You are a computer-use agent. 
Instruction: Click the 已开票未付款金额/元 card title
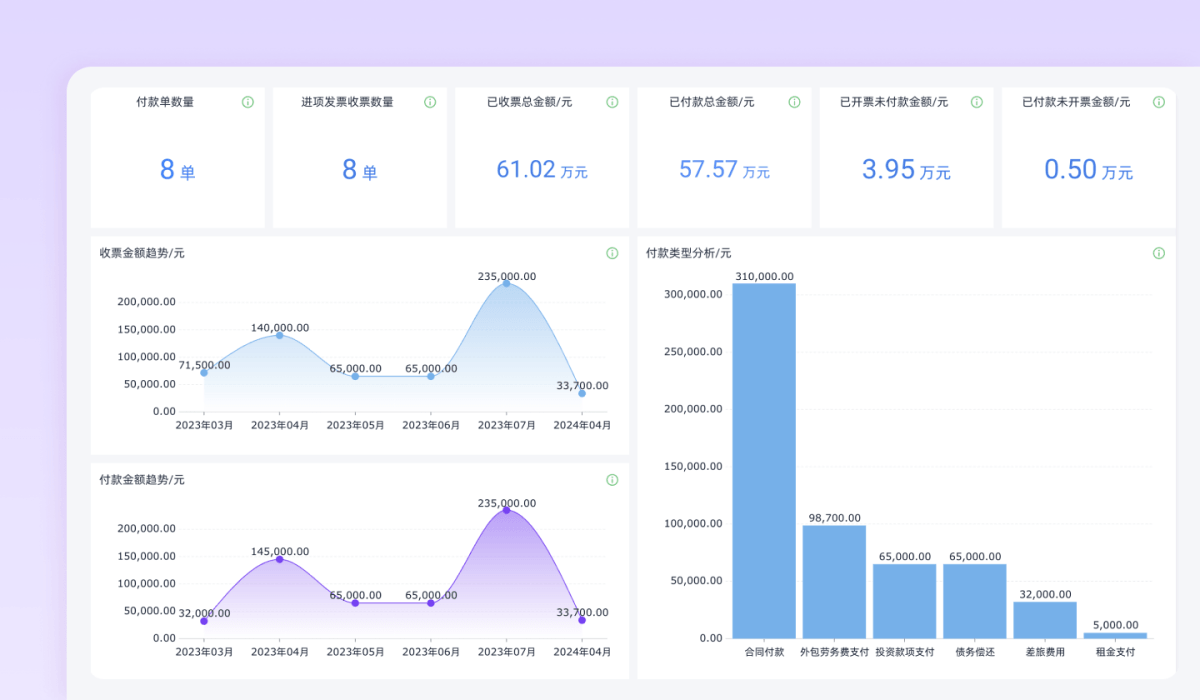tap(894, 102)
